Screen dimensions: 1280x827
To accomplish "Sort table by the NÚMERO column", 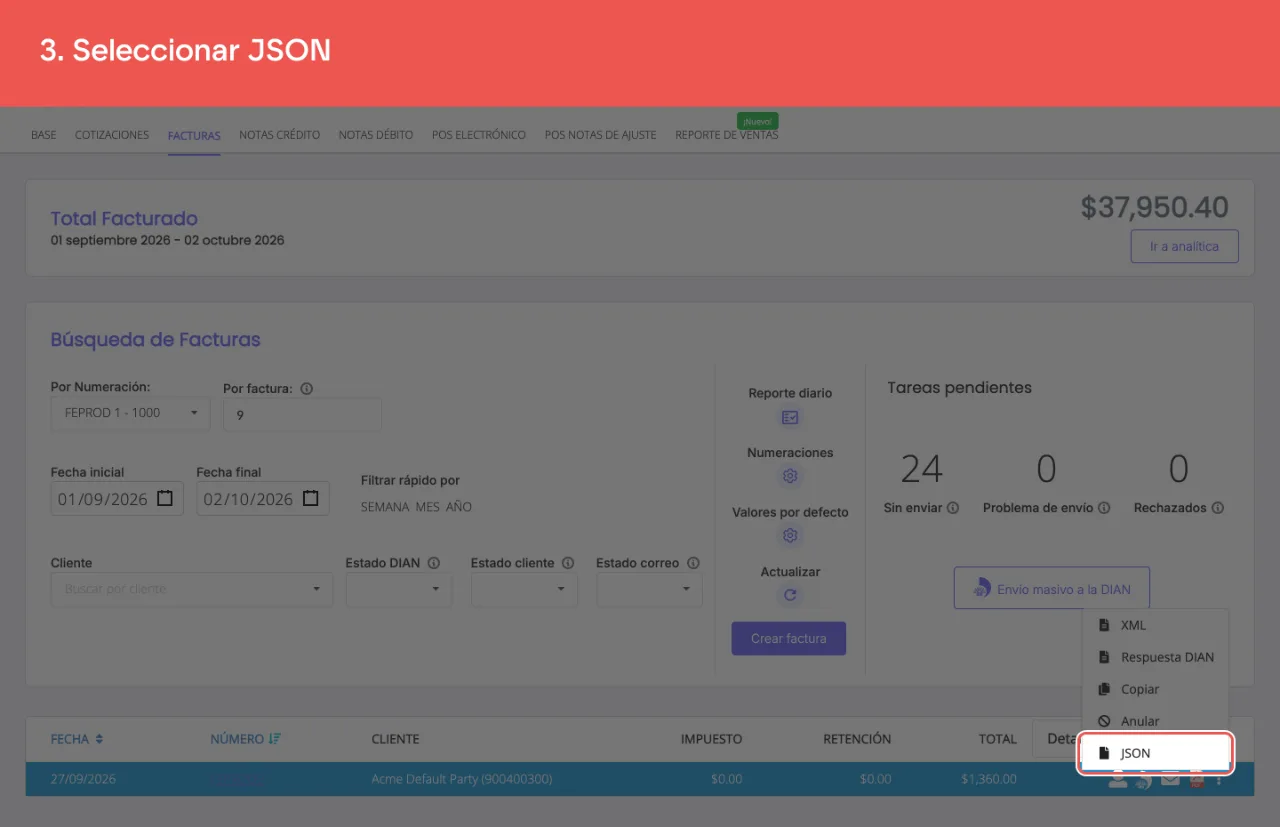I will coord(246,739).
